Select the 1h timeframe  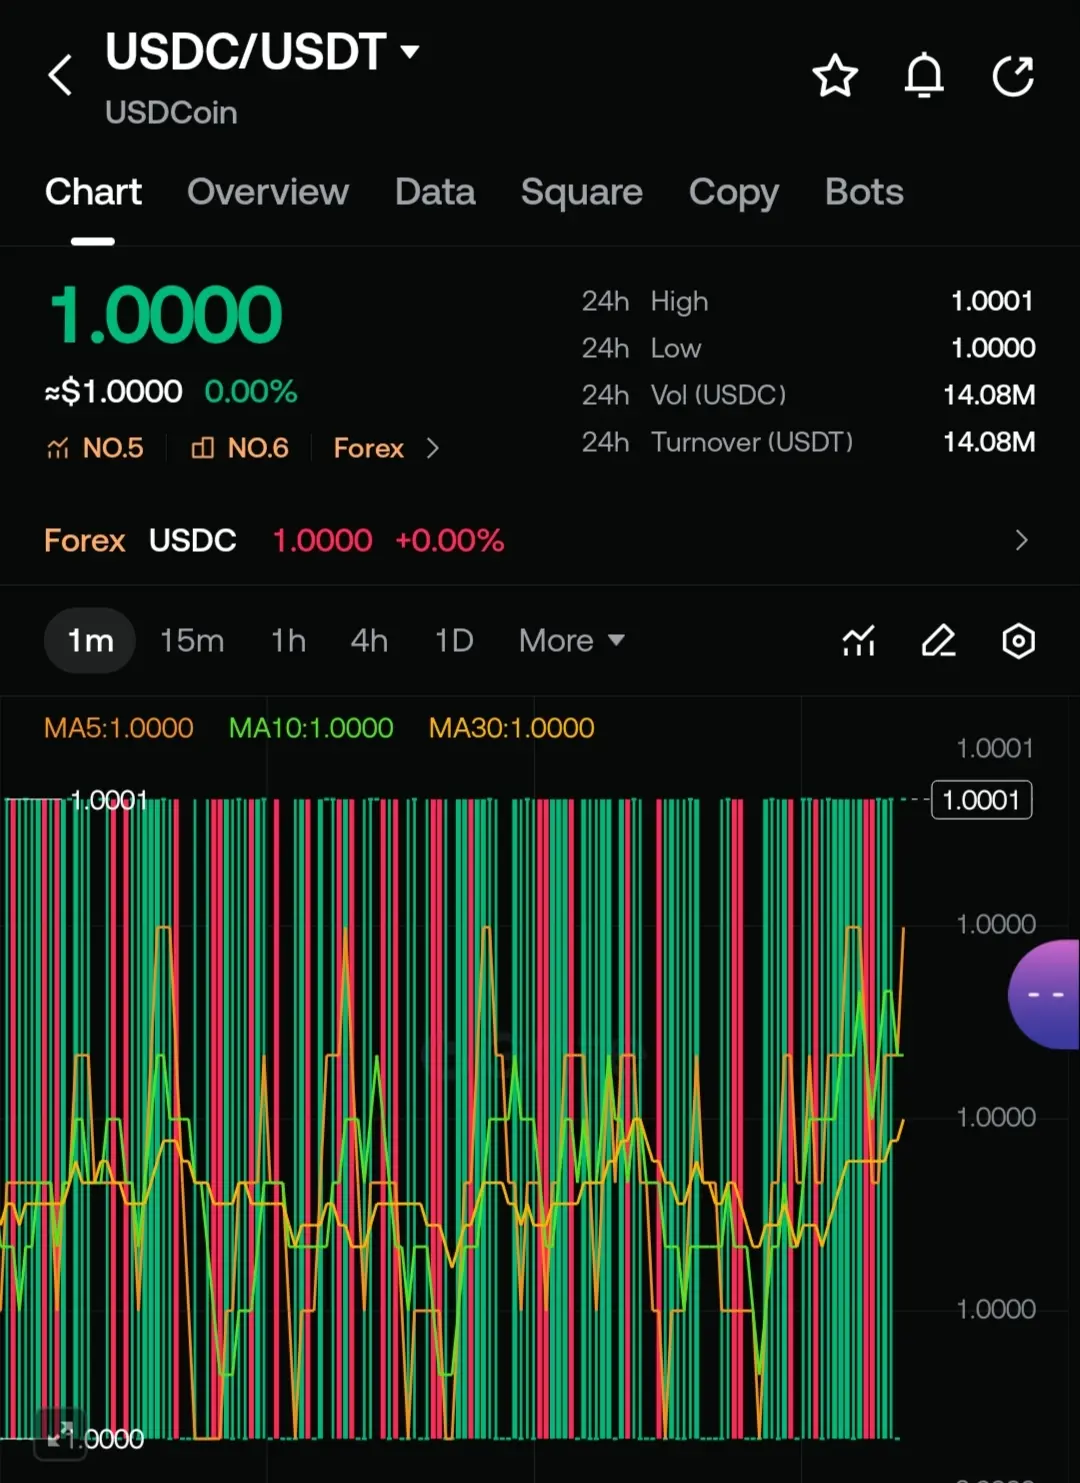[x=289, y=640]
